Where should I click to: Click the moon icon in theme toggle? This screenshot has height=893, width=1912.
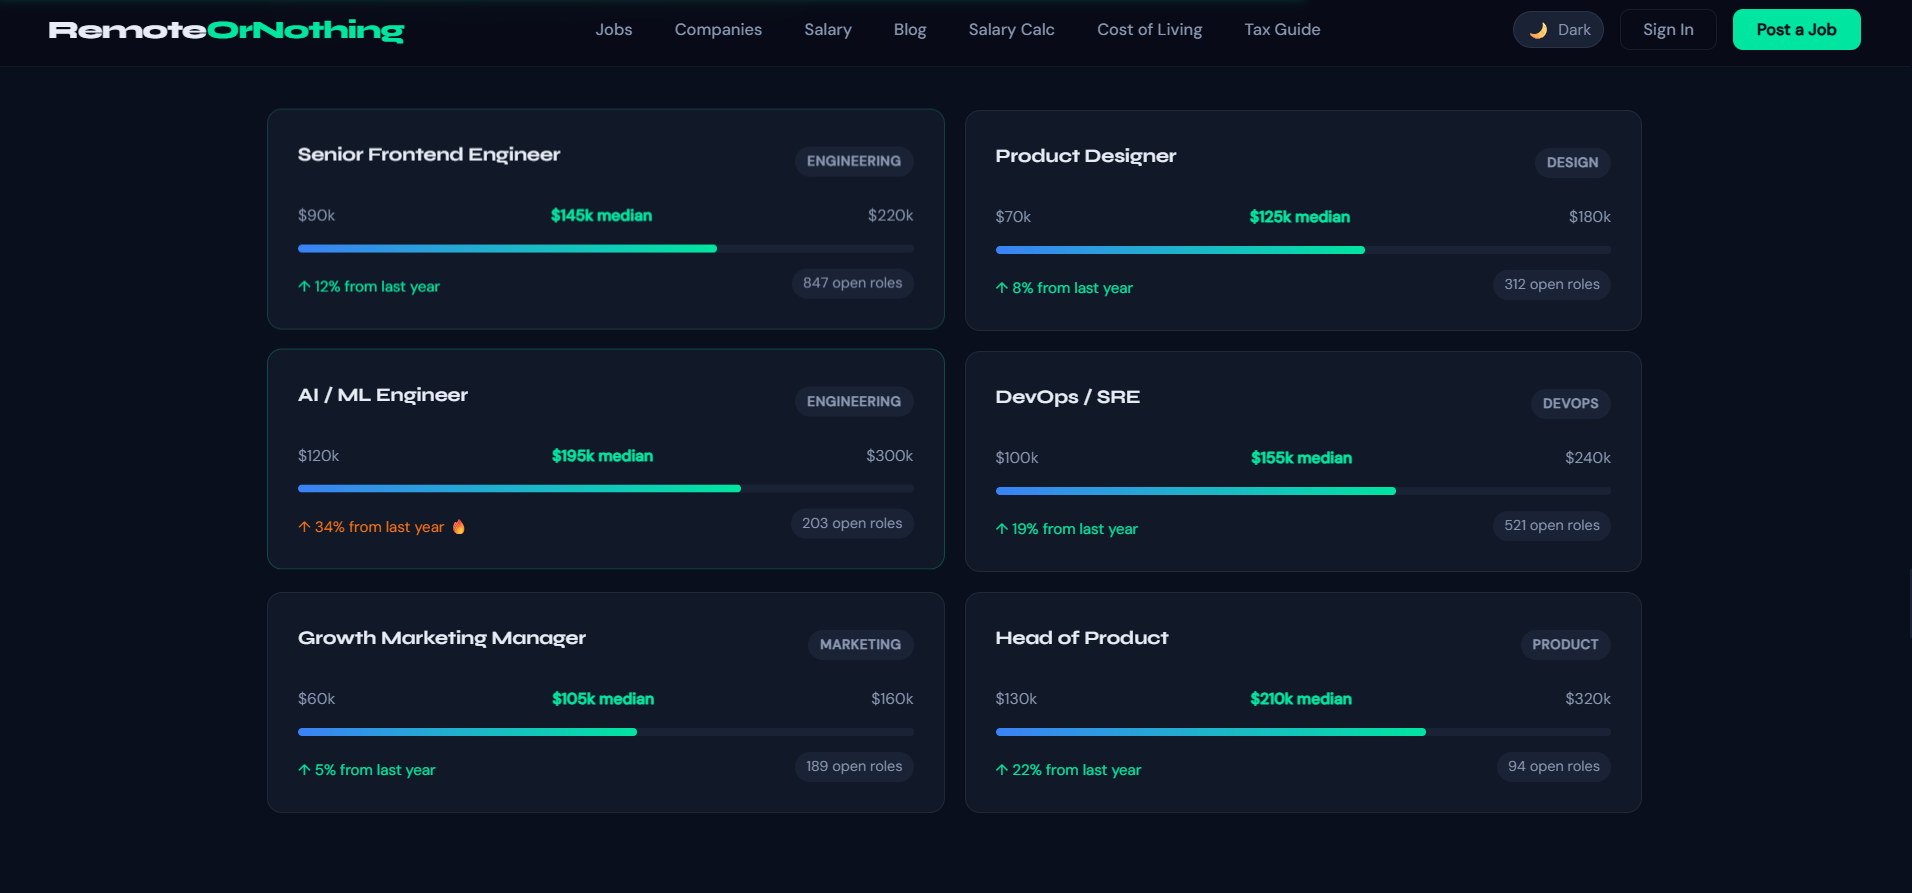1538,30
